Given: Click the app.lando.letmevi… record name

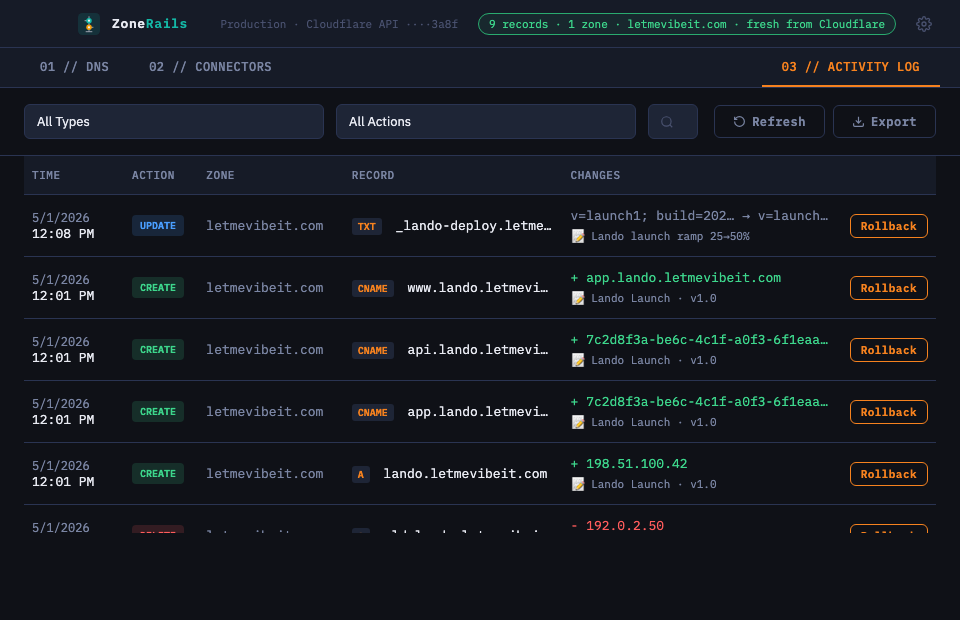Looking at the screenshot, I should [x=478, y=412].
